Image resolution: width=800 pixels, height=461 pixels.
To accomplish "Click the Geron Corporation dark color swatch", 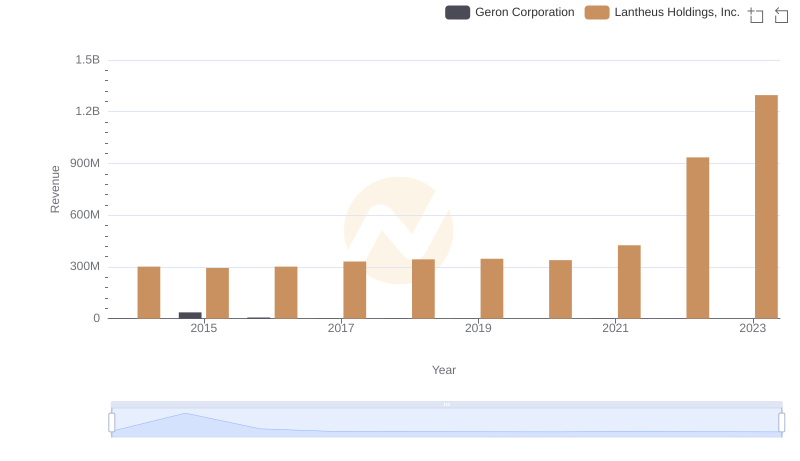I will [457, 12].
